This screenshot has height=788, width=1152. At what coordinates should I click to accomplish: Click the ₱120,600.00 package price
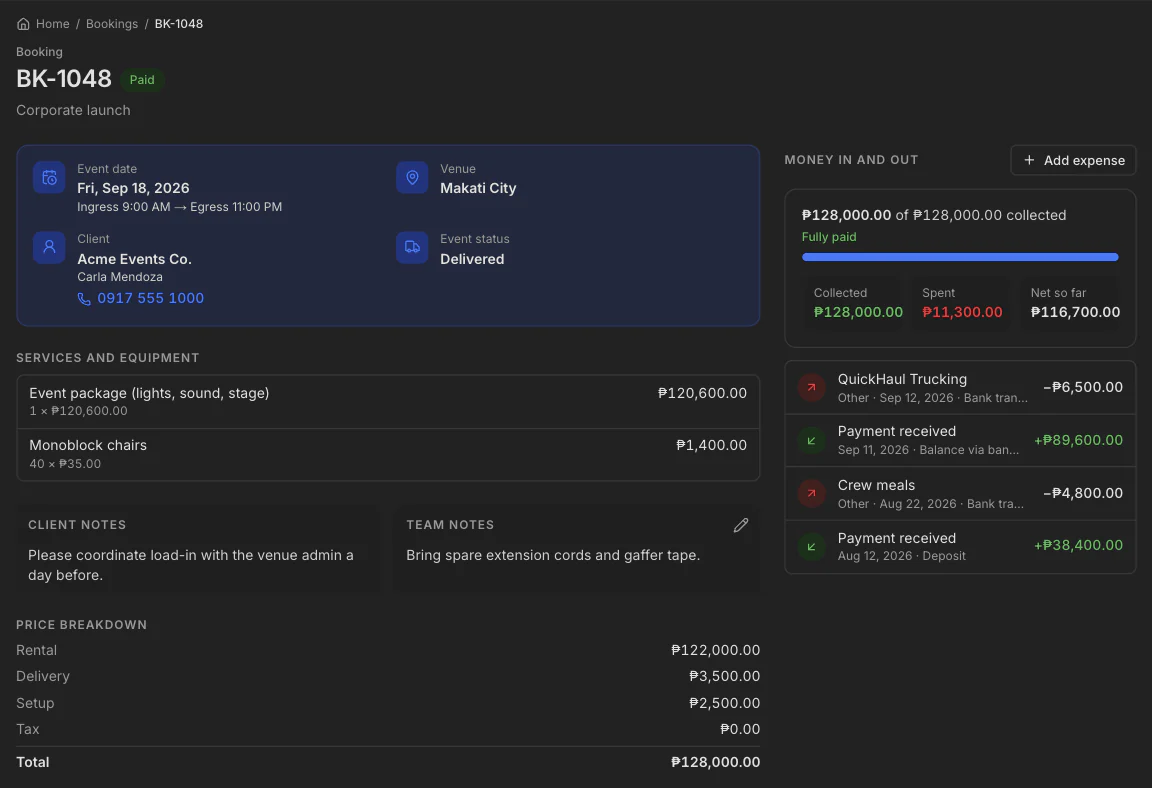[x=702, y=393]
